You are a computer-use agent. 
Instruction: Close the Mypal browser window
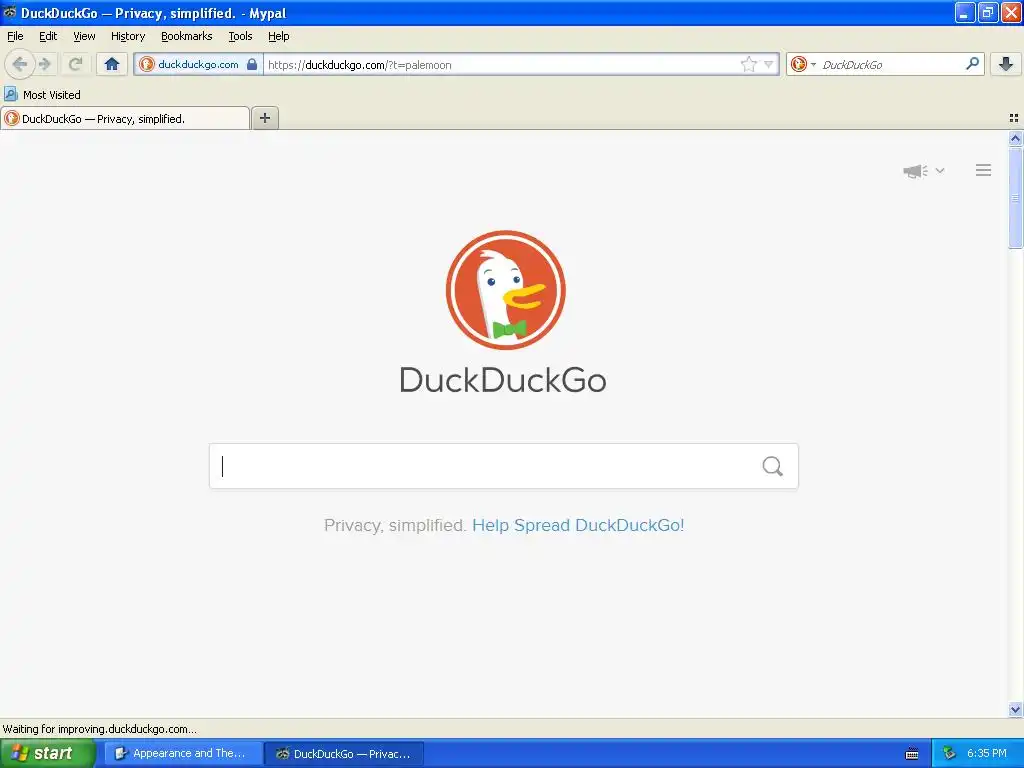1010,12
